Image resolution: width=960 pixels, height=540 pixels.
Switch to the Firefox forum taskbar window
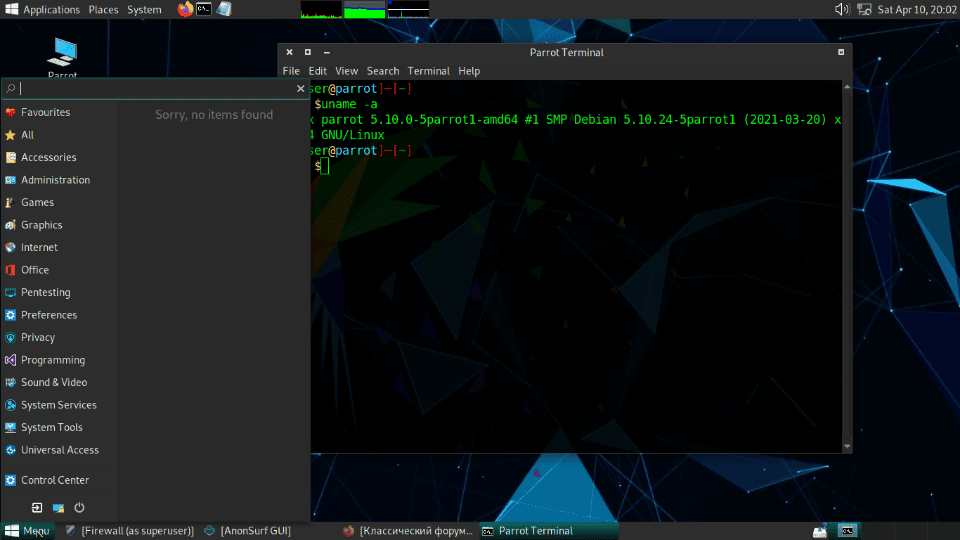click(408, 531)
